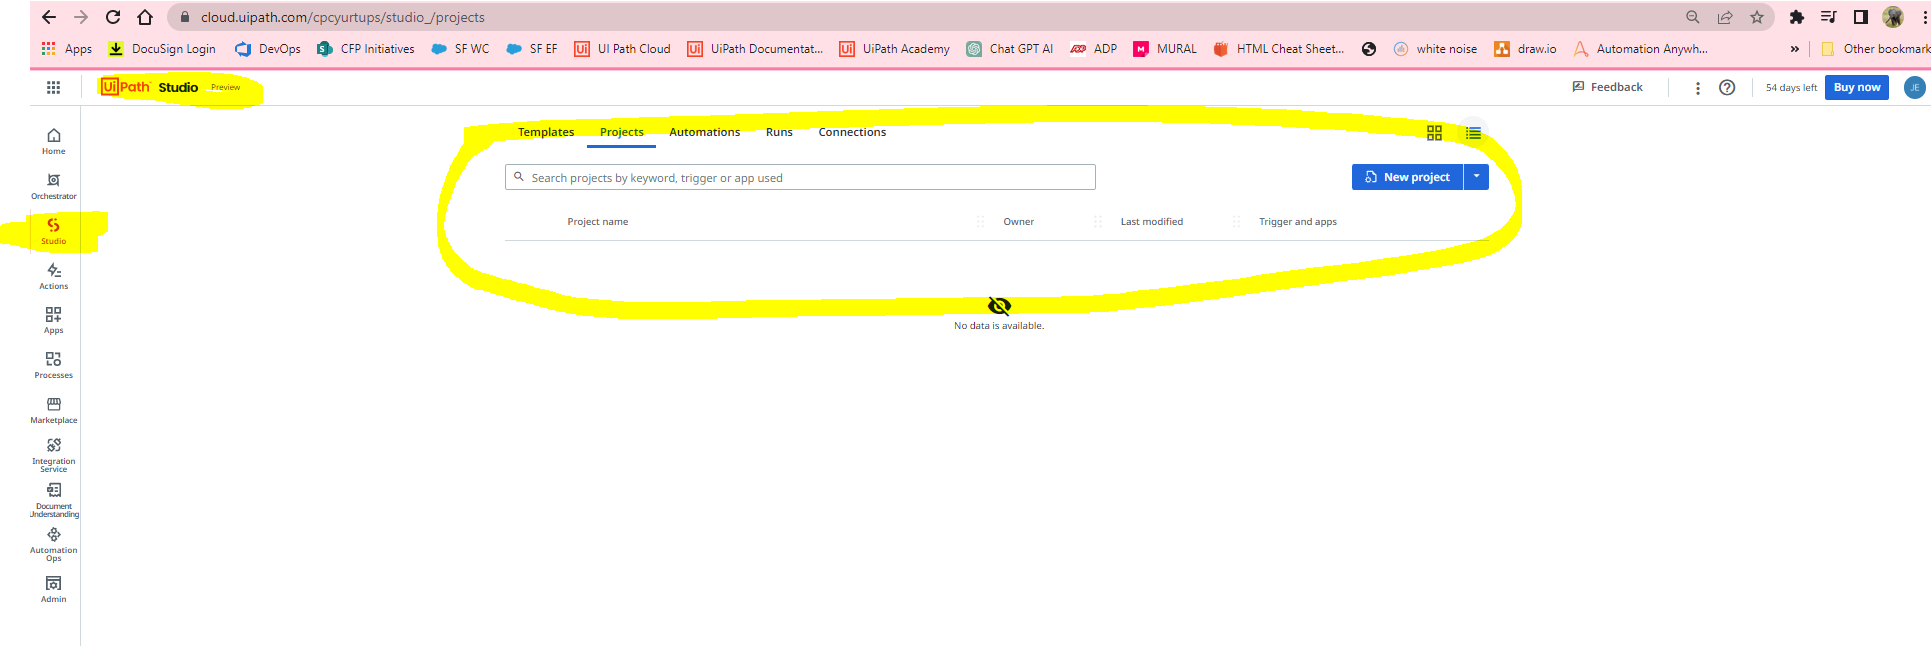The height and width of the screenshot is (647, 1932).
Task: Click the New project button
Action: pos(1407,177)
